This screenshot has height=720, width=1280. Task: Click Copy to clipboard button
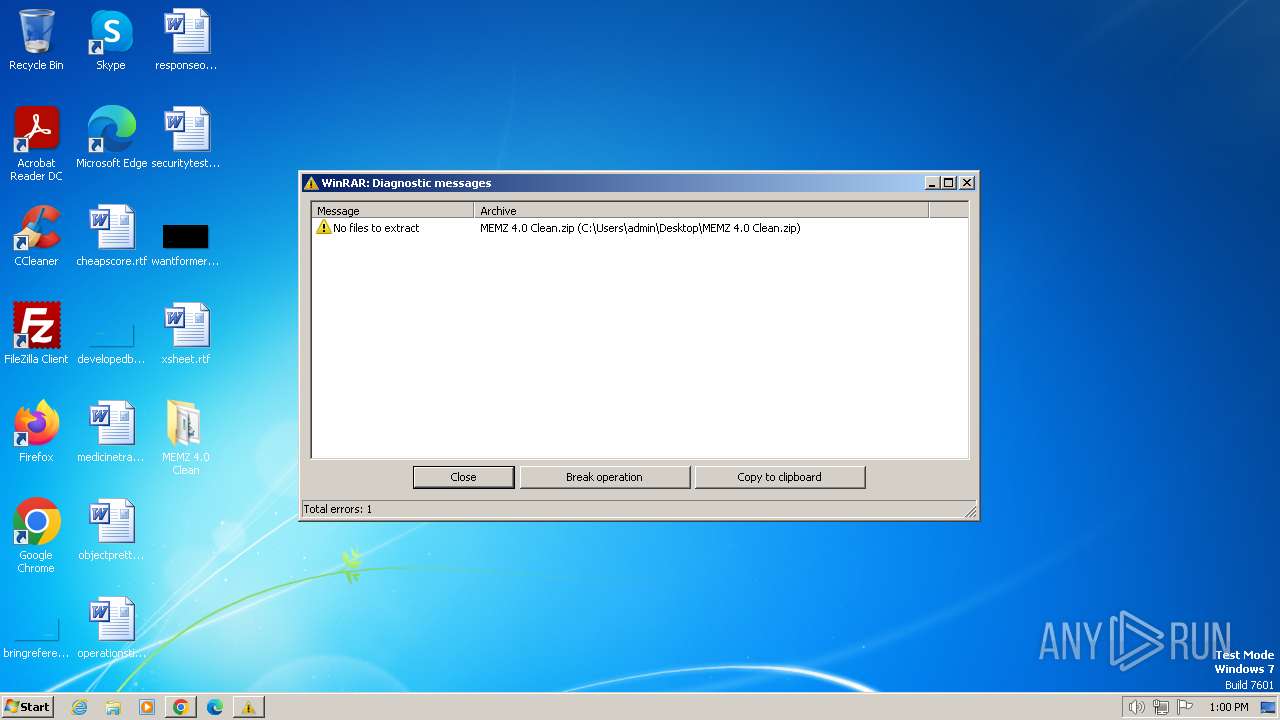[779, 477]
